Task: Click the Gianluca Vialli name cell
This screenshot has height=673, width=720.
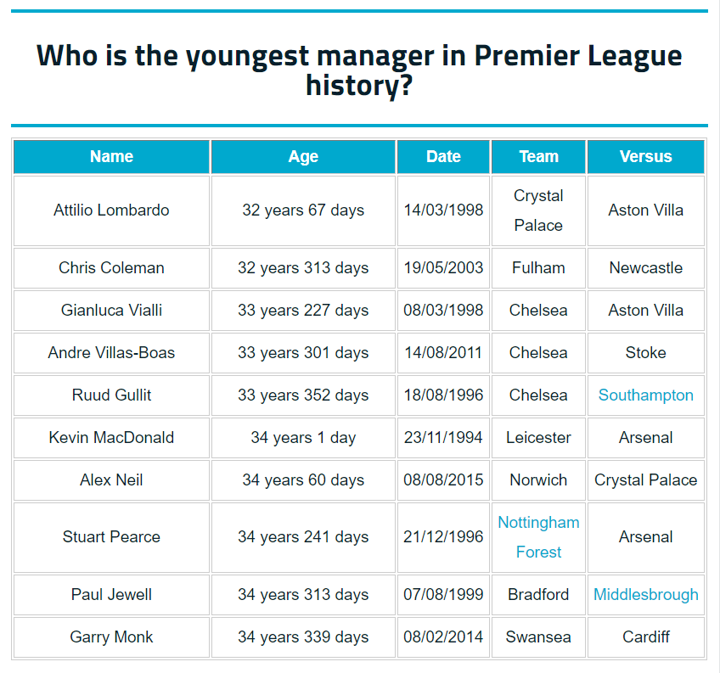Action: [111, 310]
